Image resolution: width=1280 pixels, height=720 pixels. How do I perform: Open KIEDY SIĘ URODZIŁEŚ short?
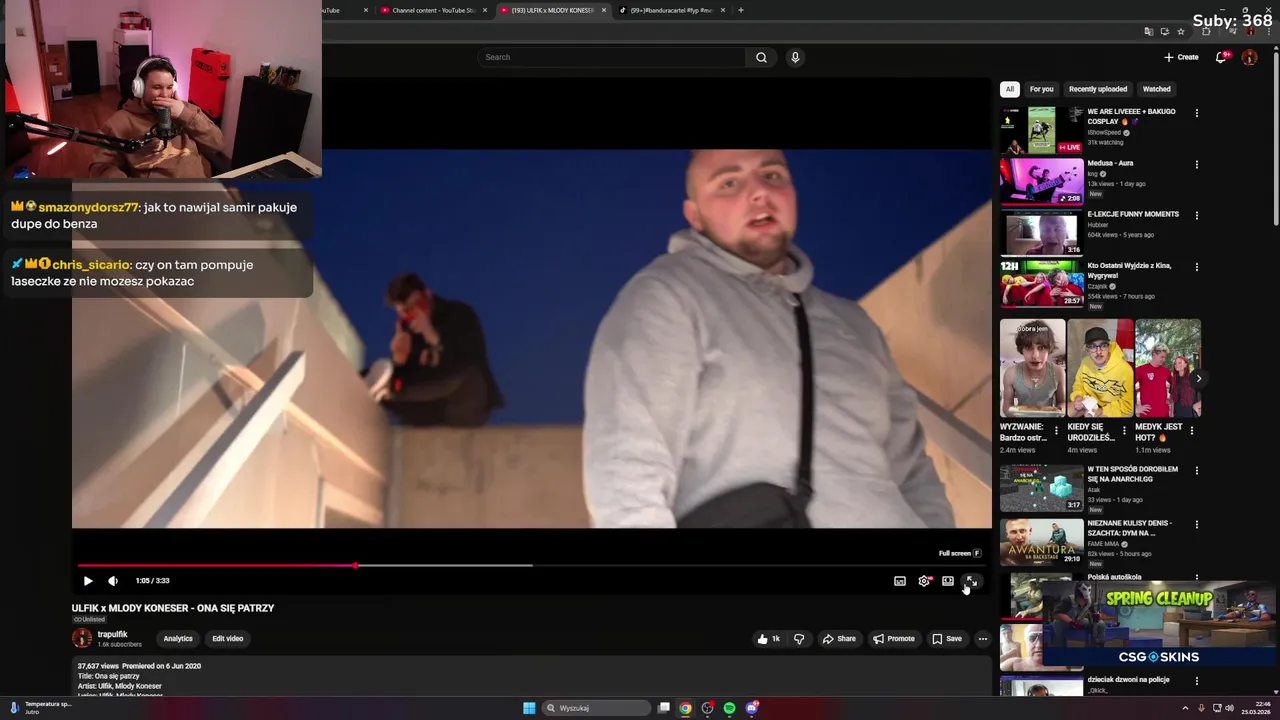click(x=1100, y=368)
